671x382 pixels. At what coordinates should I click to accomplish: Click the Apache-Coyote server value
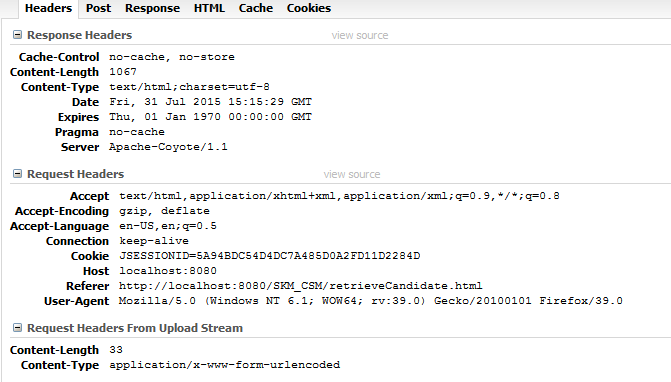pyautogui.click(x=168, y=147)
